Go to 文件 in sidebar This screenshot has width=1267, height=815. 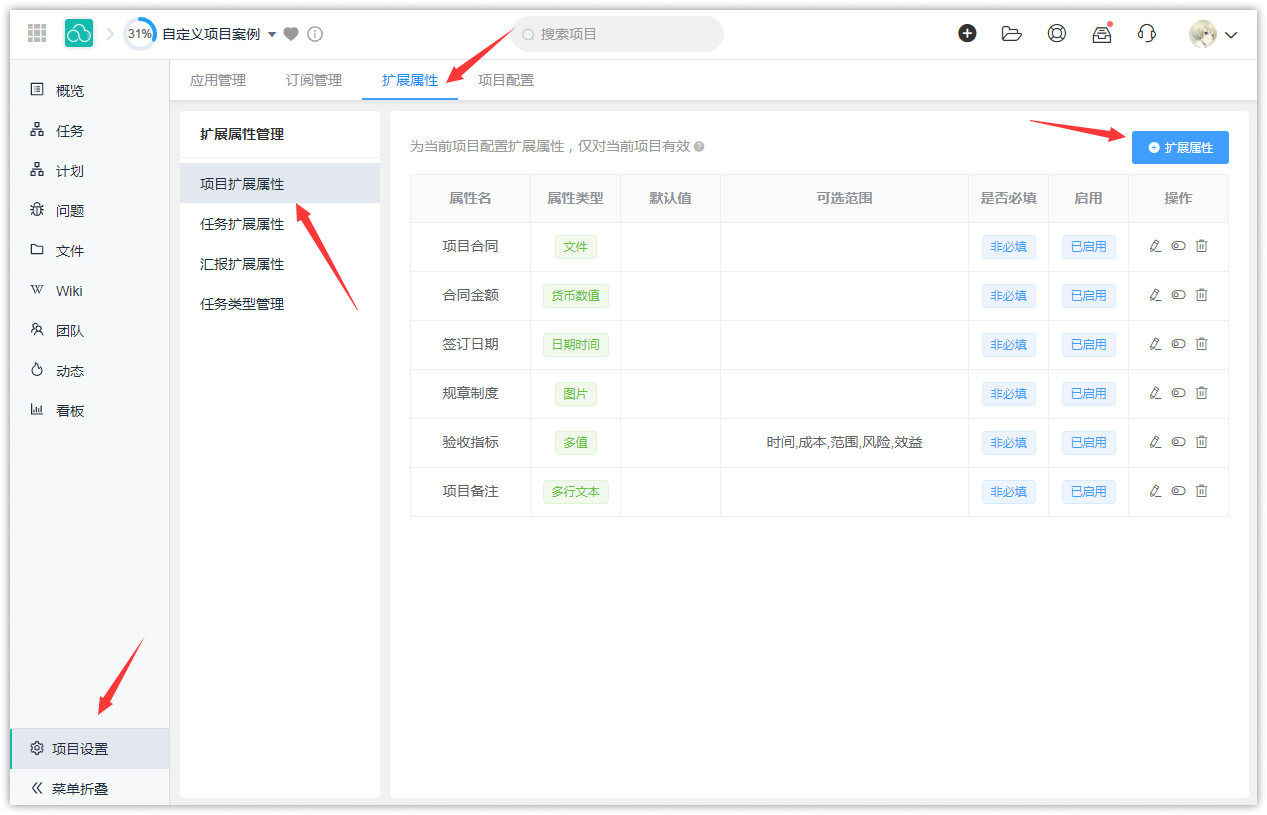[x=89, y=250]
